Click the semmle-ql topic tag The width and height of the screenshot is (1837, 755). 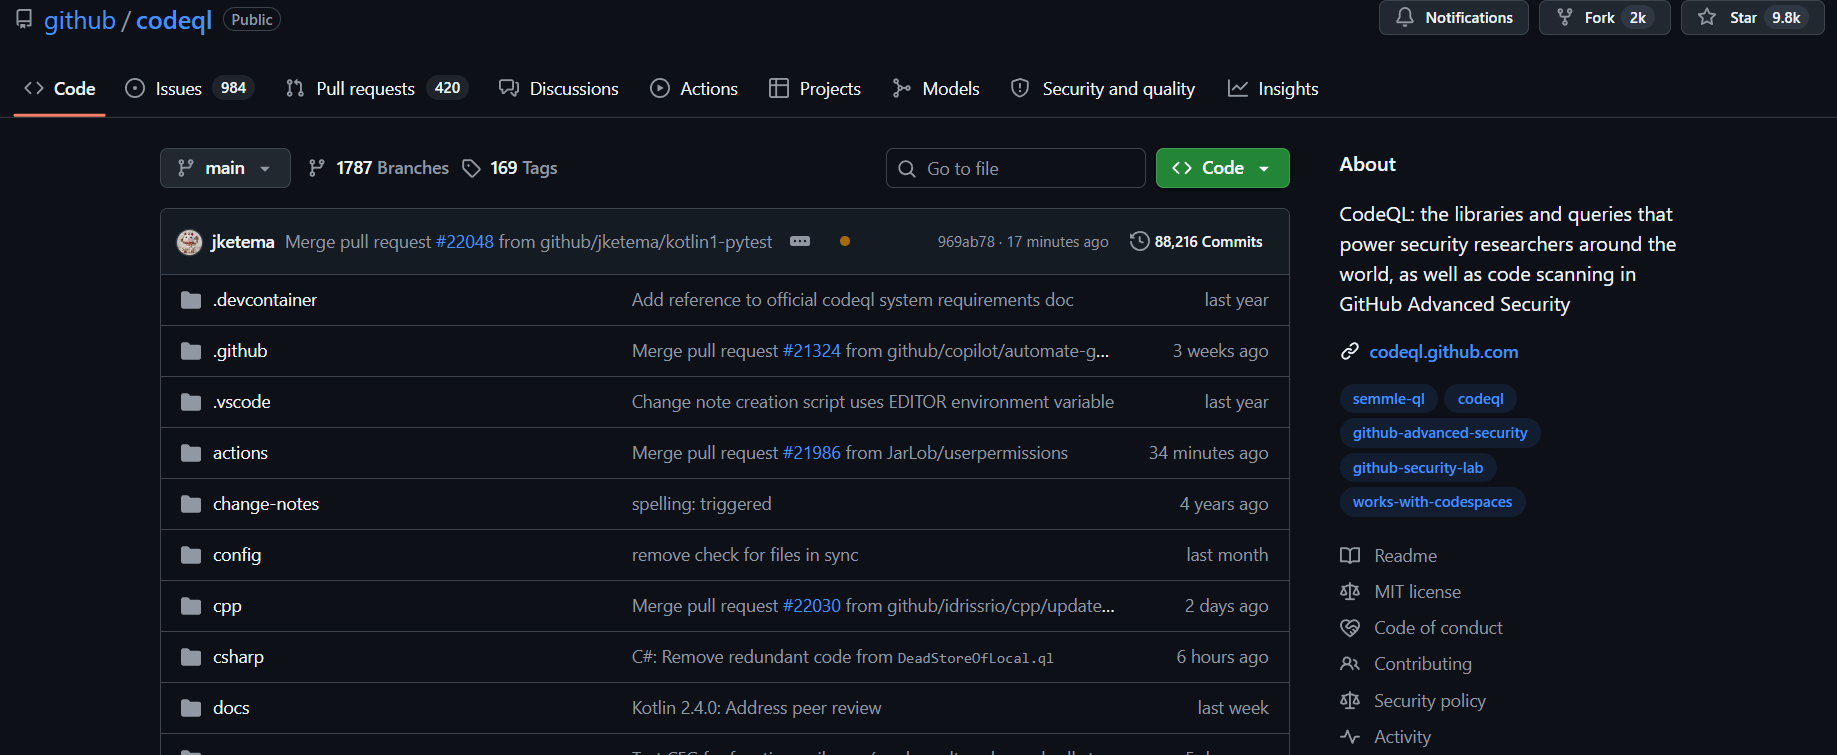(x=1388, y=399)
